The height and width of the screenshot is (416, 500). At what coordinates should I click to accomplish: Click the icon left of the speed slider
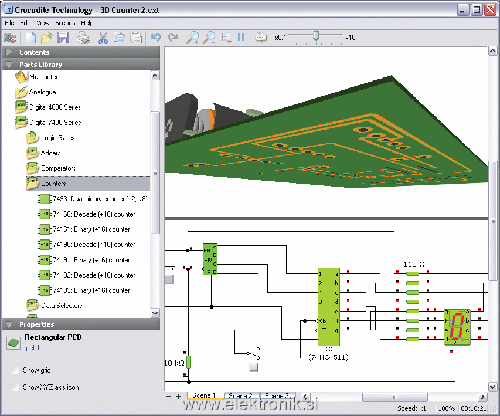pos(261,37)
